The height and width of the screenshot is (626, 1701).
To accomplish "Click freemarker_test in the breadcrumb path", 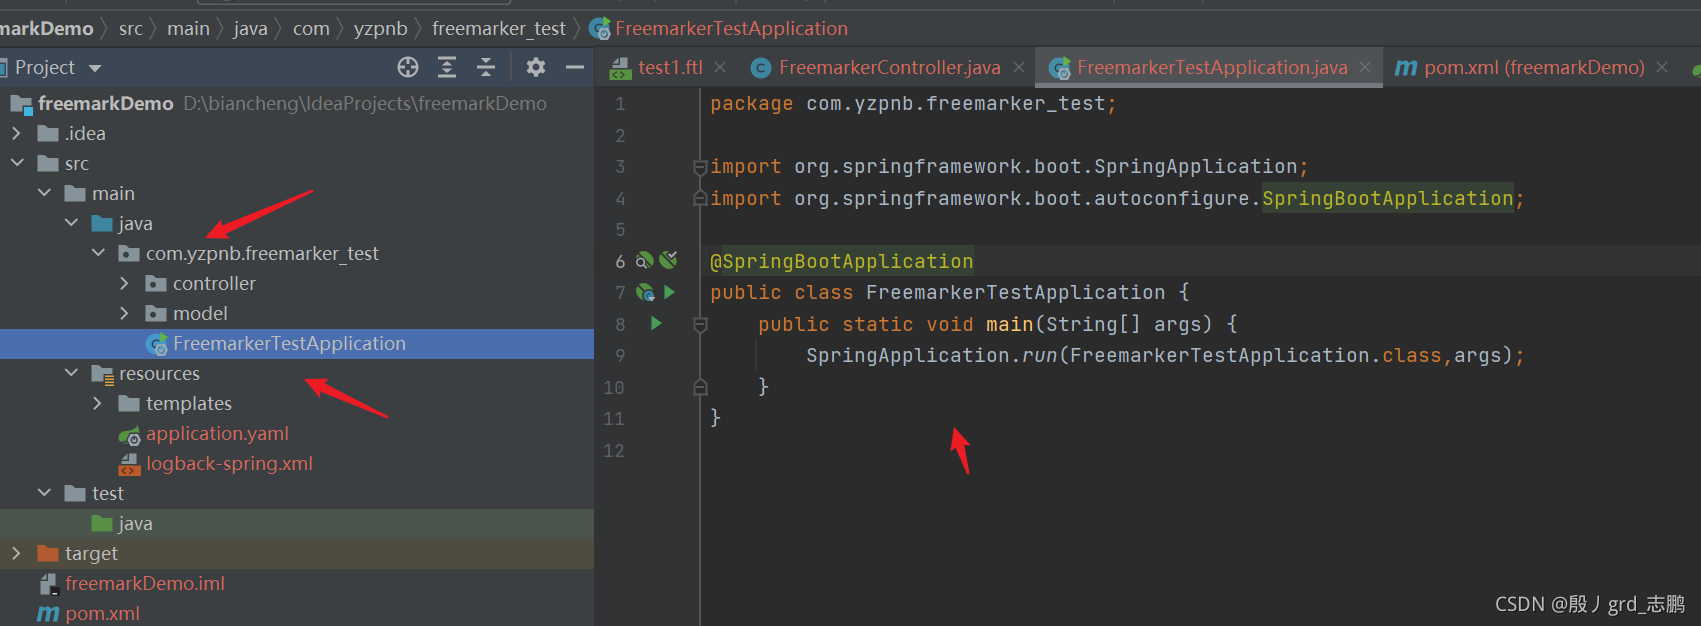I will click(x=499, y=29).
